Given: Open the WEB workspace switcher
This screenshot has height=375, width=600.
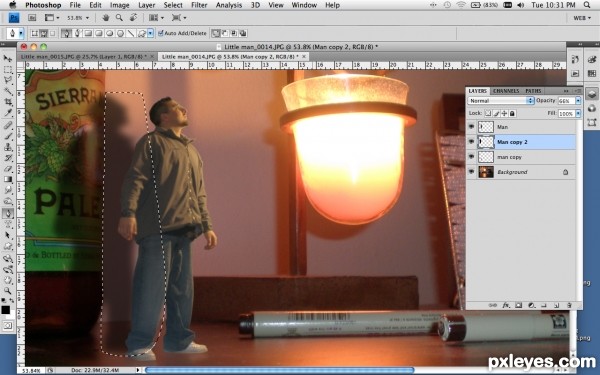Looking at the screenshot, I should [582, 18].
